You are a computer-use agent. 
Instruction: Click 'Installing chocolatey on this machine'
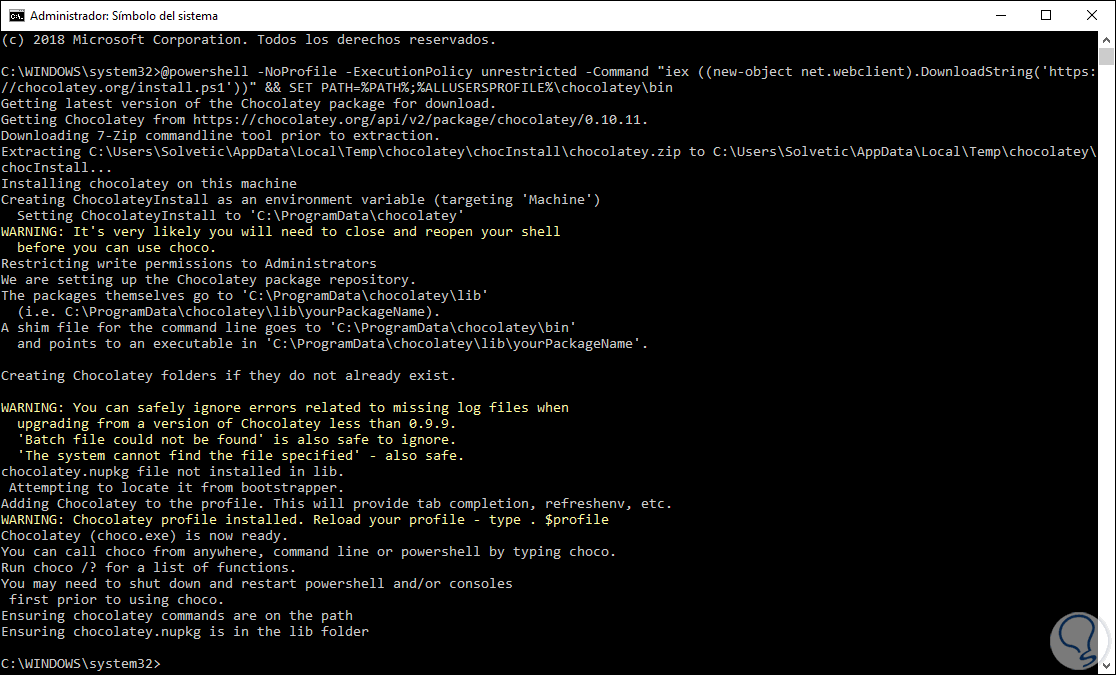coord(149,184)
